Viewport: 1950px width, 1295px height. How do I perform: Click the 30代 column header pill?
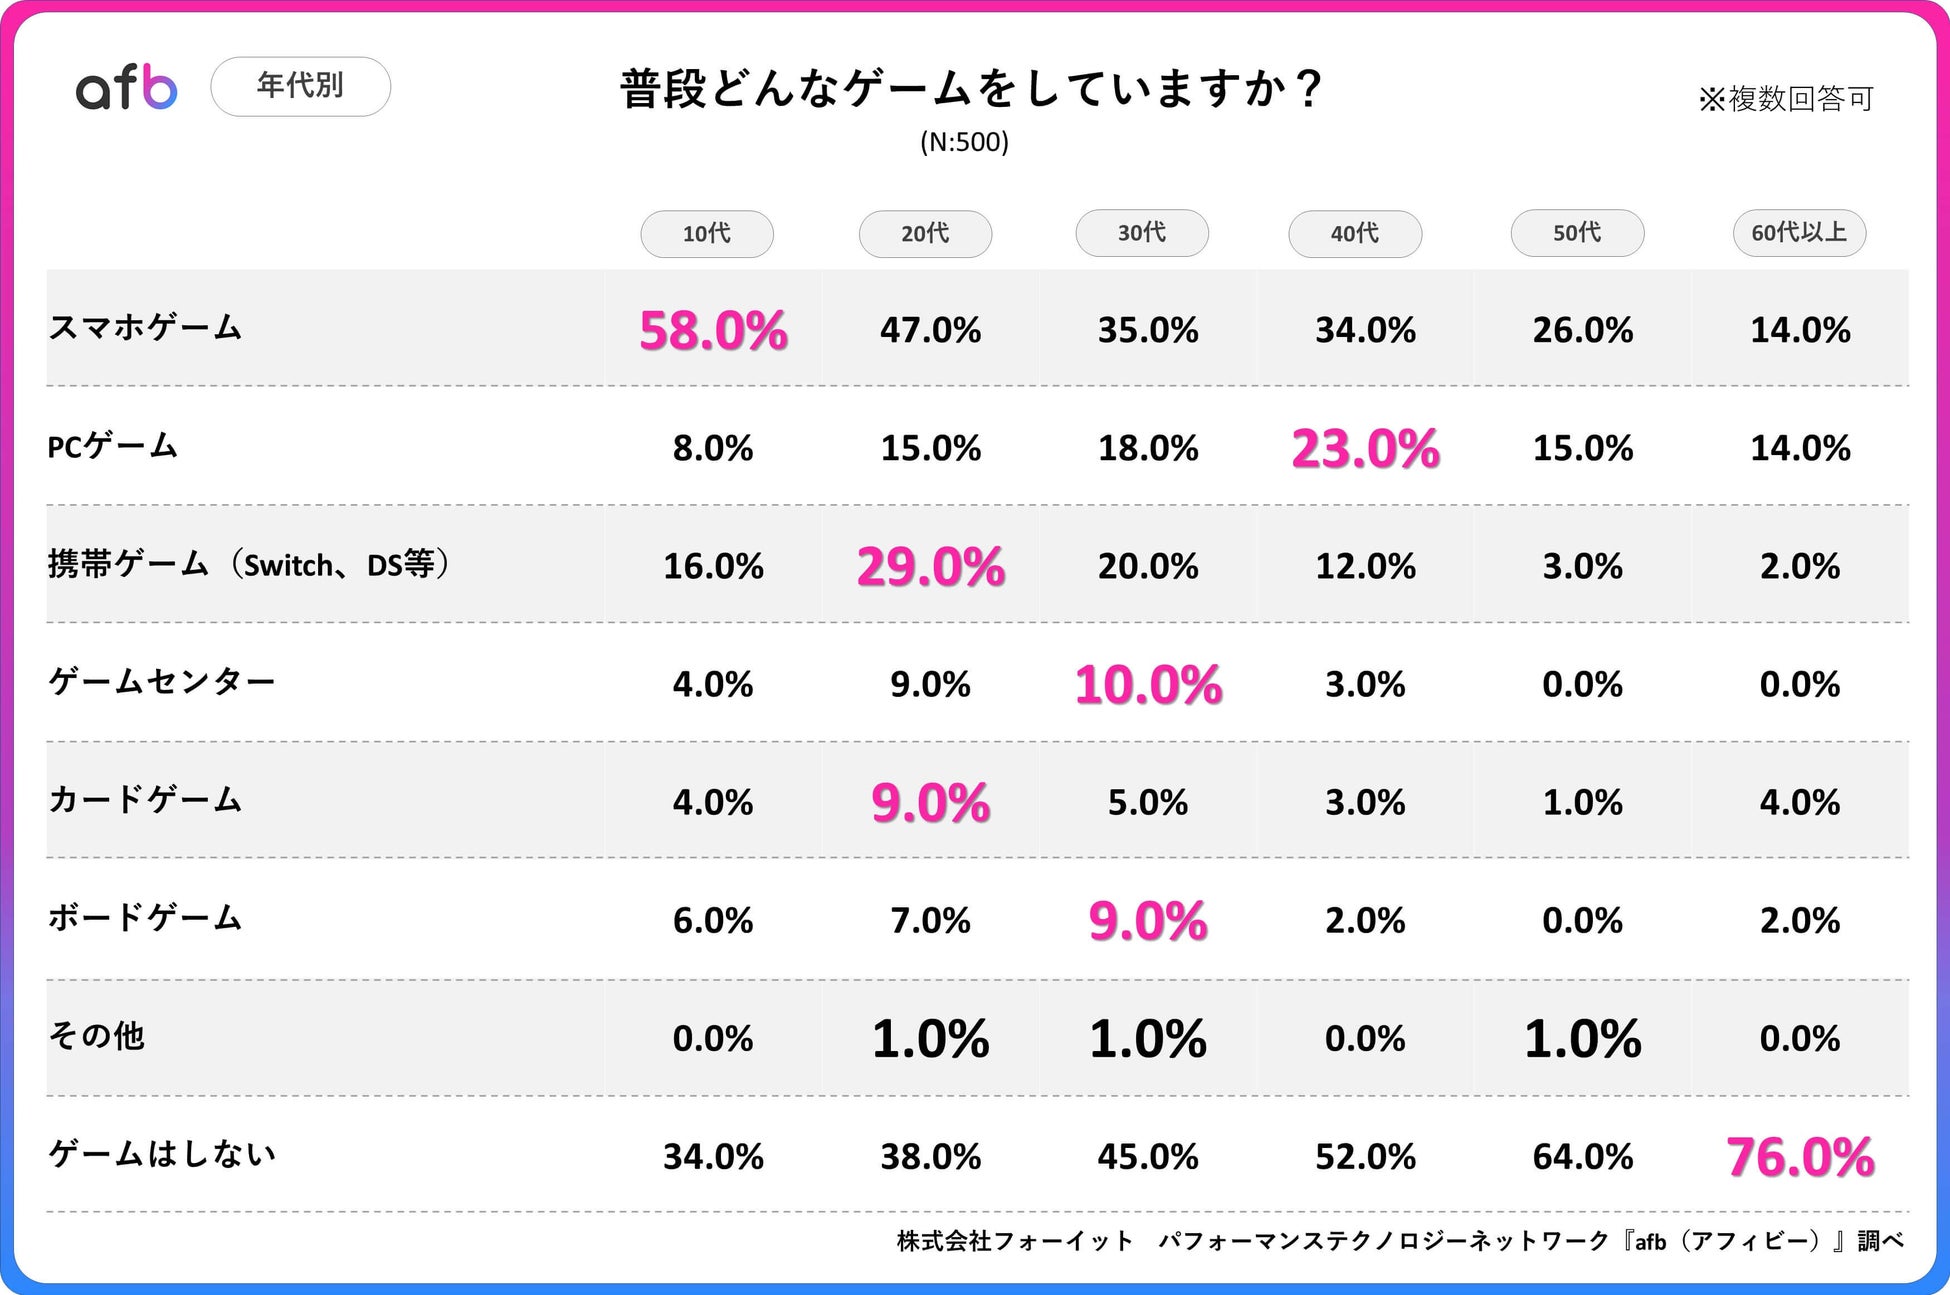click(1142, 233)
